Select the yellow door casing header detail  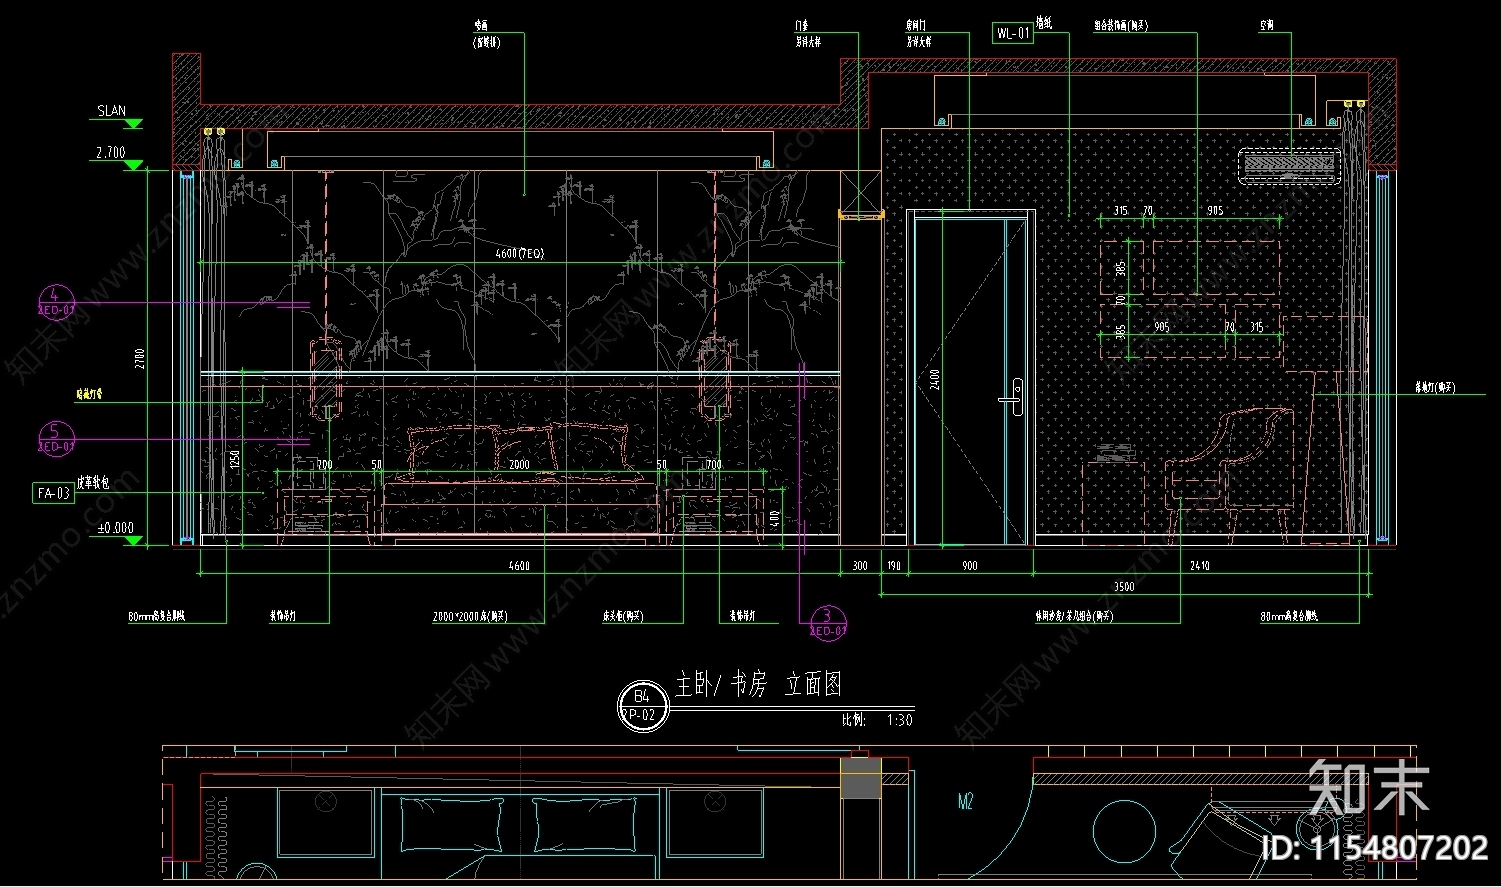click(x=861, y=214)
